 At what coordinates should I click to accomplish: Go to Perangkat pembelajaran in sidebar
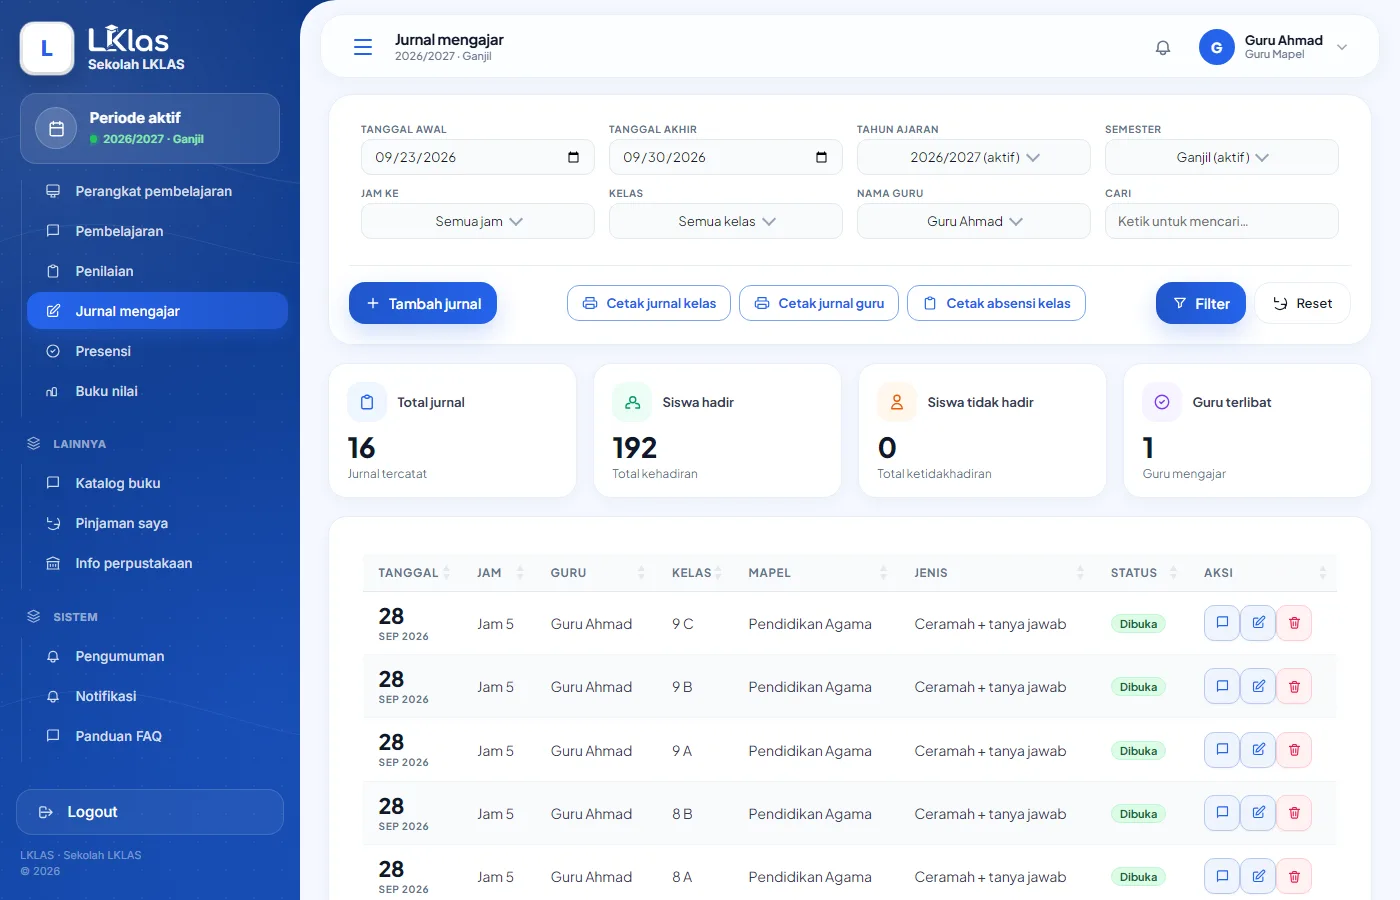coord(157,191)
